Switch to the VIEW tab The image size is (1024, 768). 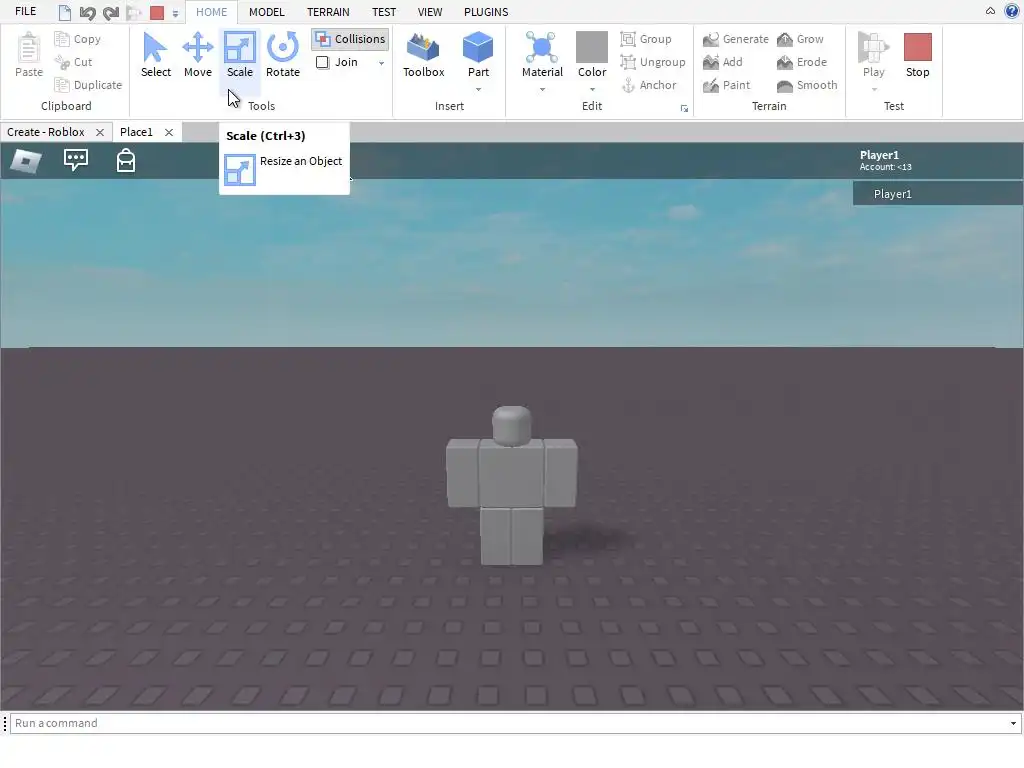coord(430,12)
